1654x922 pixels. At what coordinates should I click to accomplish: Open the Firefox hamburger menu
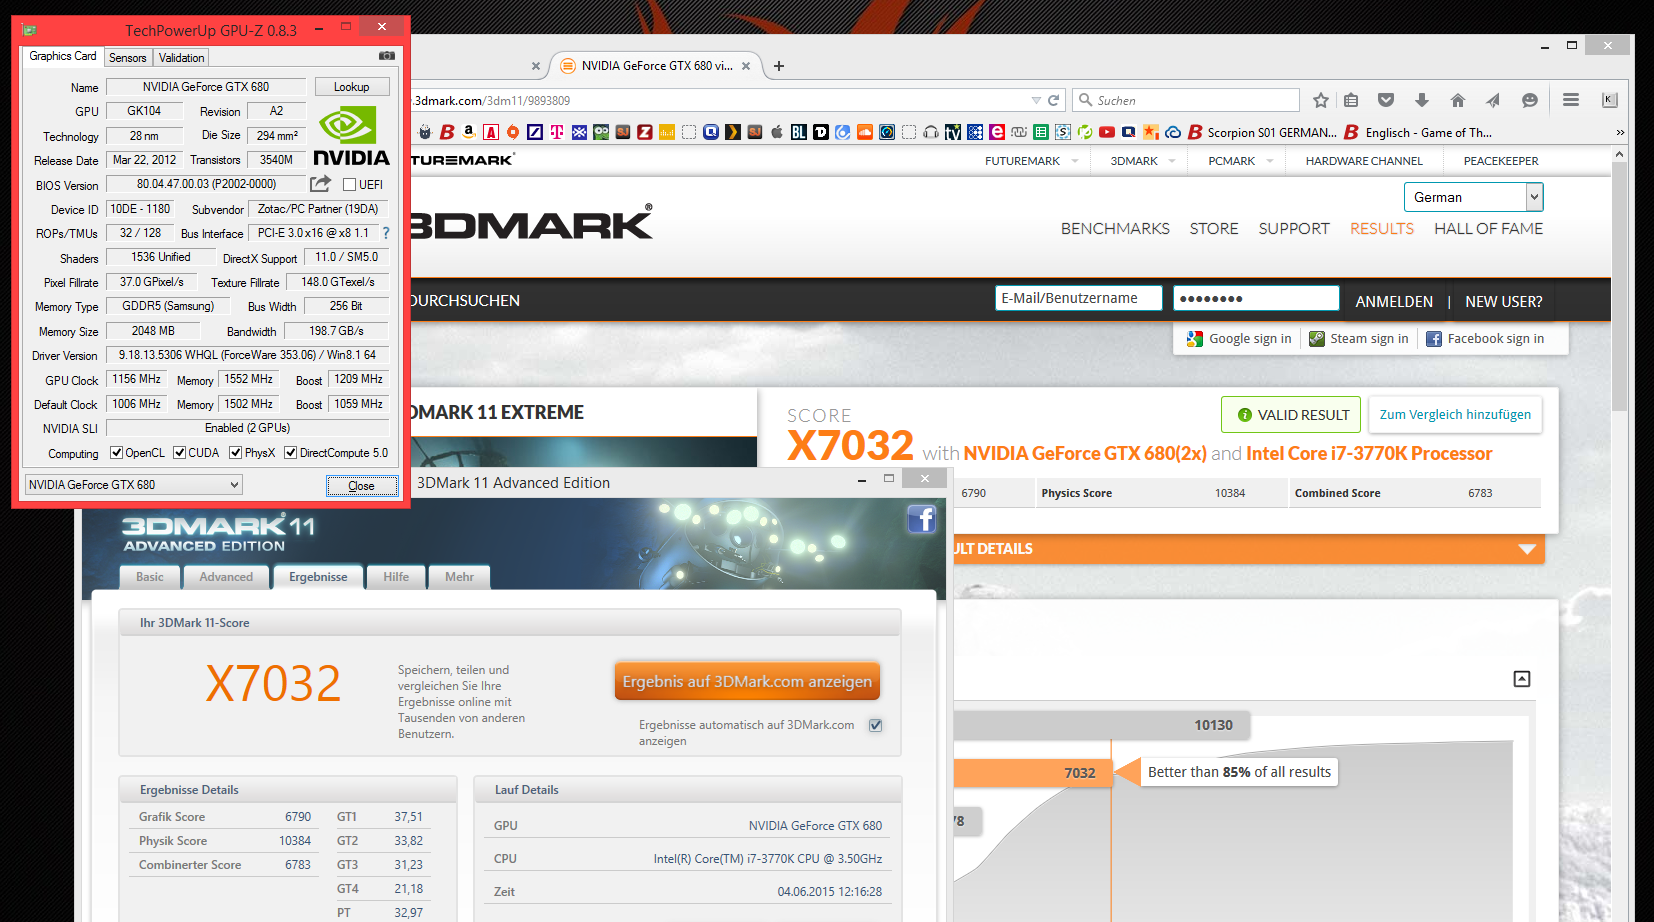1571,100
